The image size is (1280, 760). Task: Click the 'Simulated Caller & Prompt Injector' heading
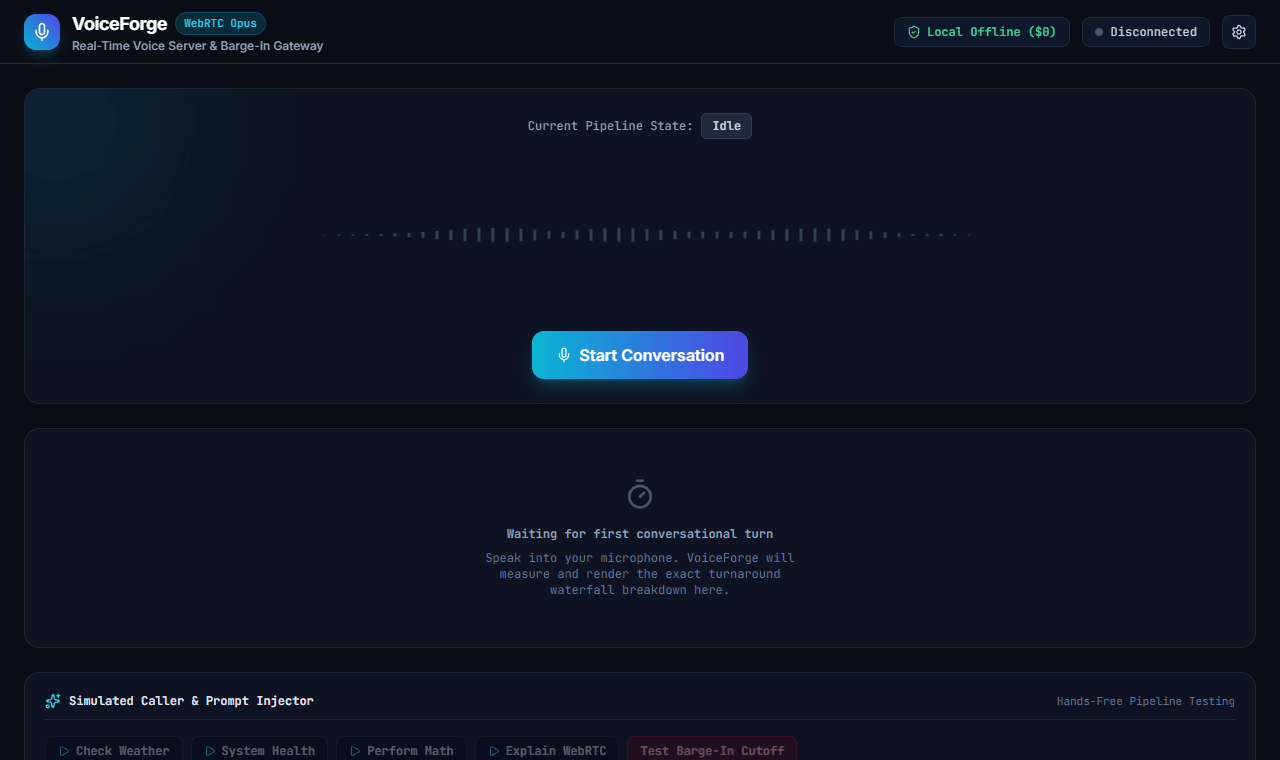click(191, 701)
